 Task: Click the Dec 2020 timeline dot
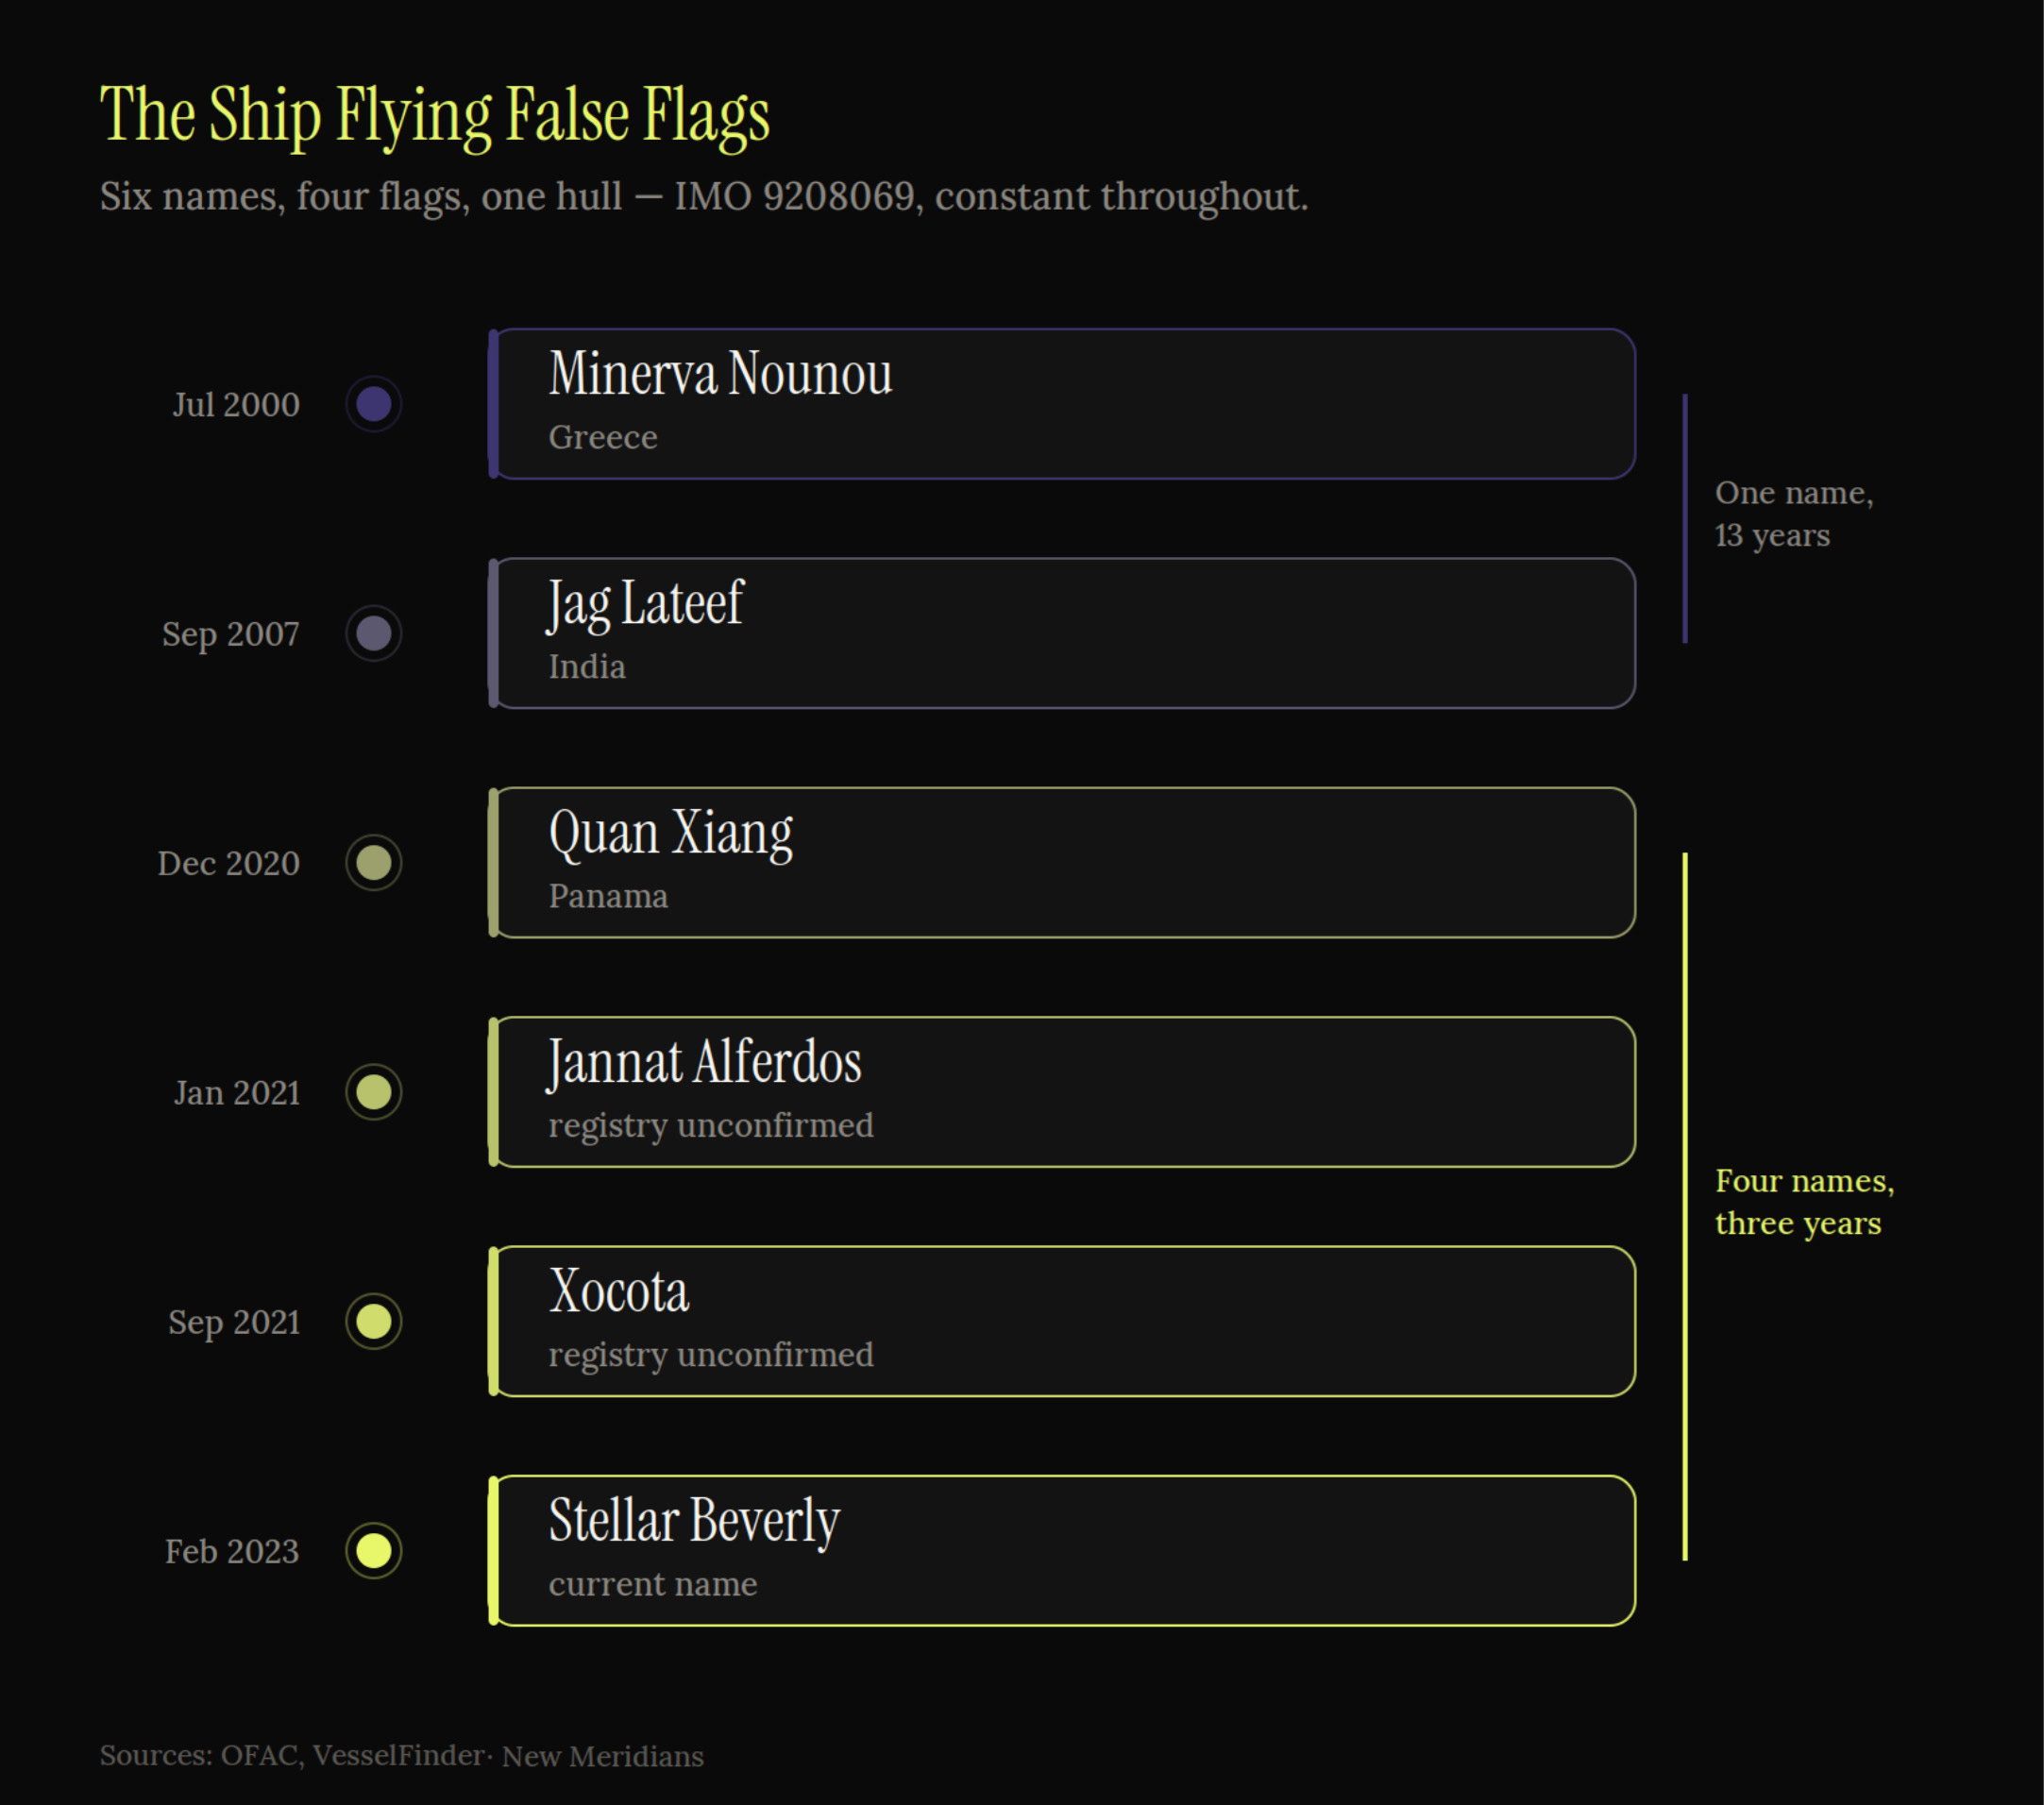coord(374,862)
